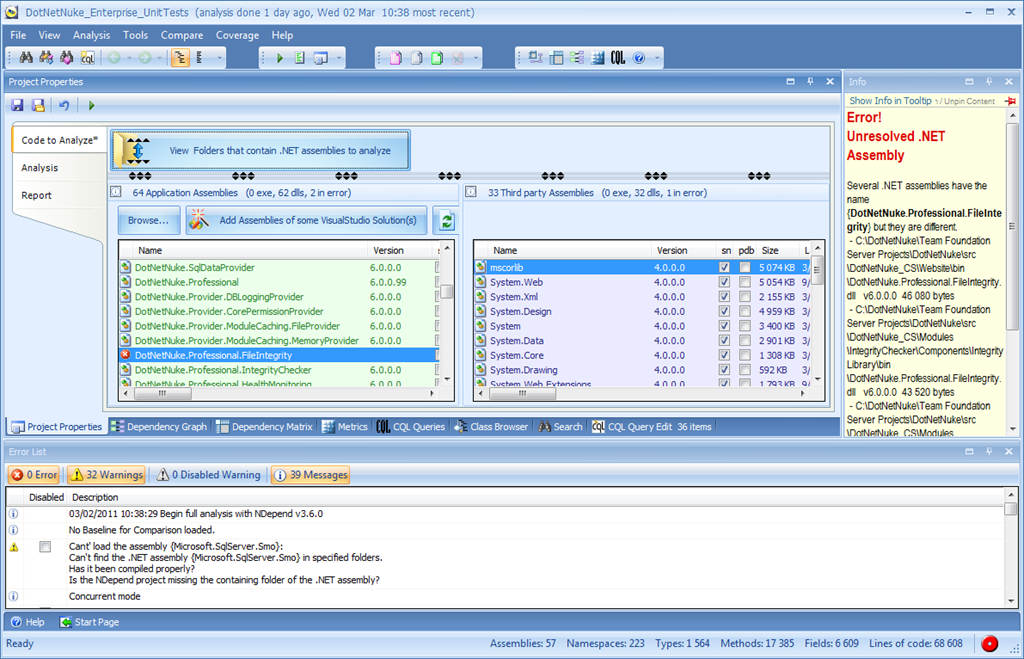Toggle pdb checkbox for mscorlib

[x=744, y=267]
